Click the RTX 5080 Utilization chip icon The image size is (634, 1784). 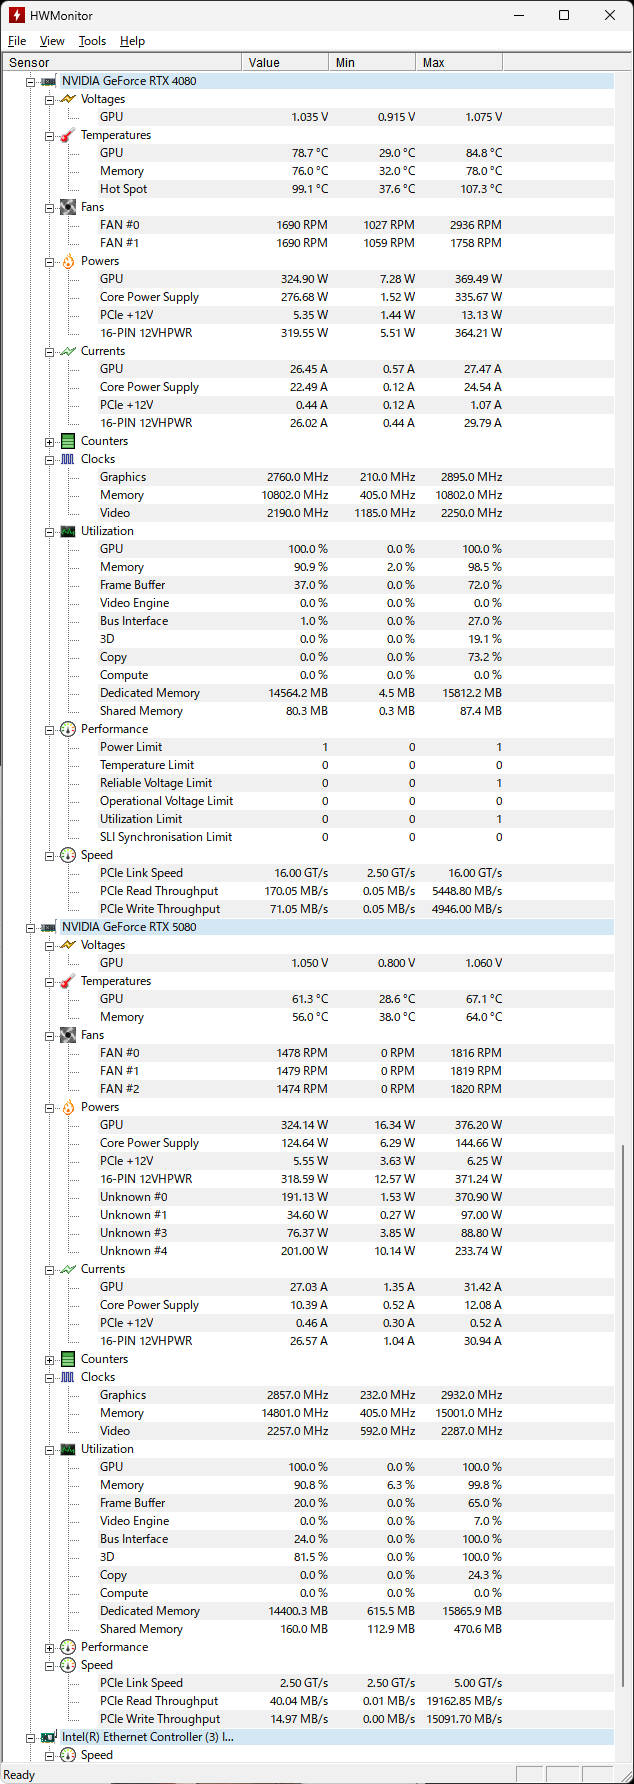pos(68,1449)
